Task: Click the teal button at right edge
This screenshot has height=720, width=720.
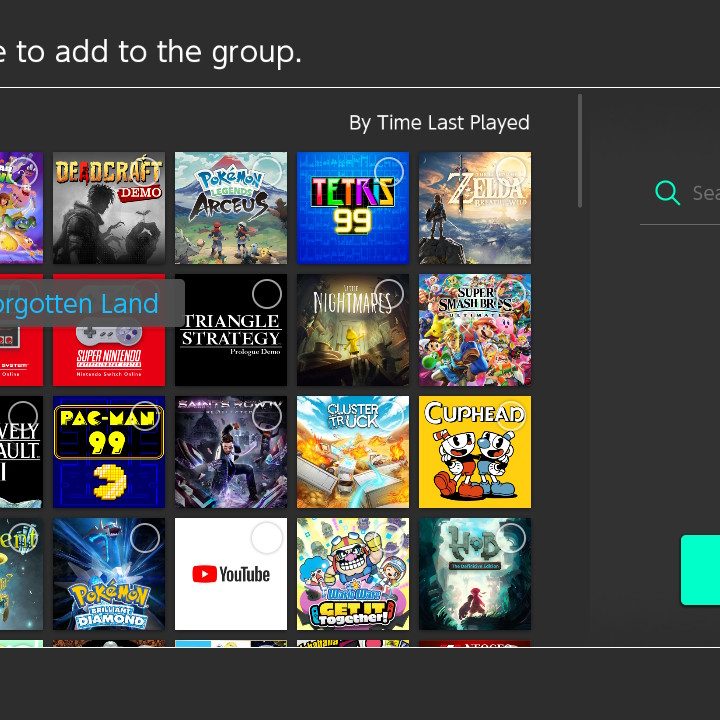Action: 700,570
